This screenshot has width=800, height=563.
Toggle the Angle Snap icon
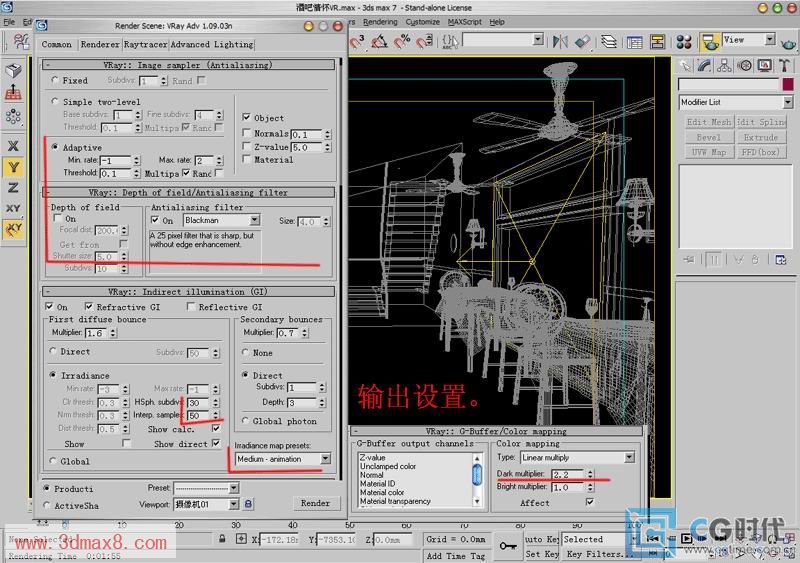[379, 41]
